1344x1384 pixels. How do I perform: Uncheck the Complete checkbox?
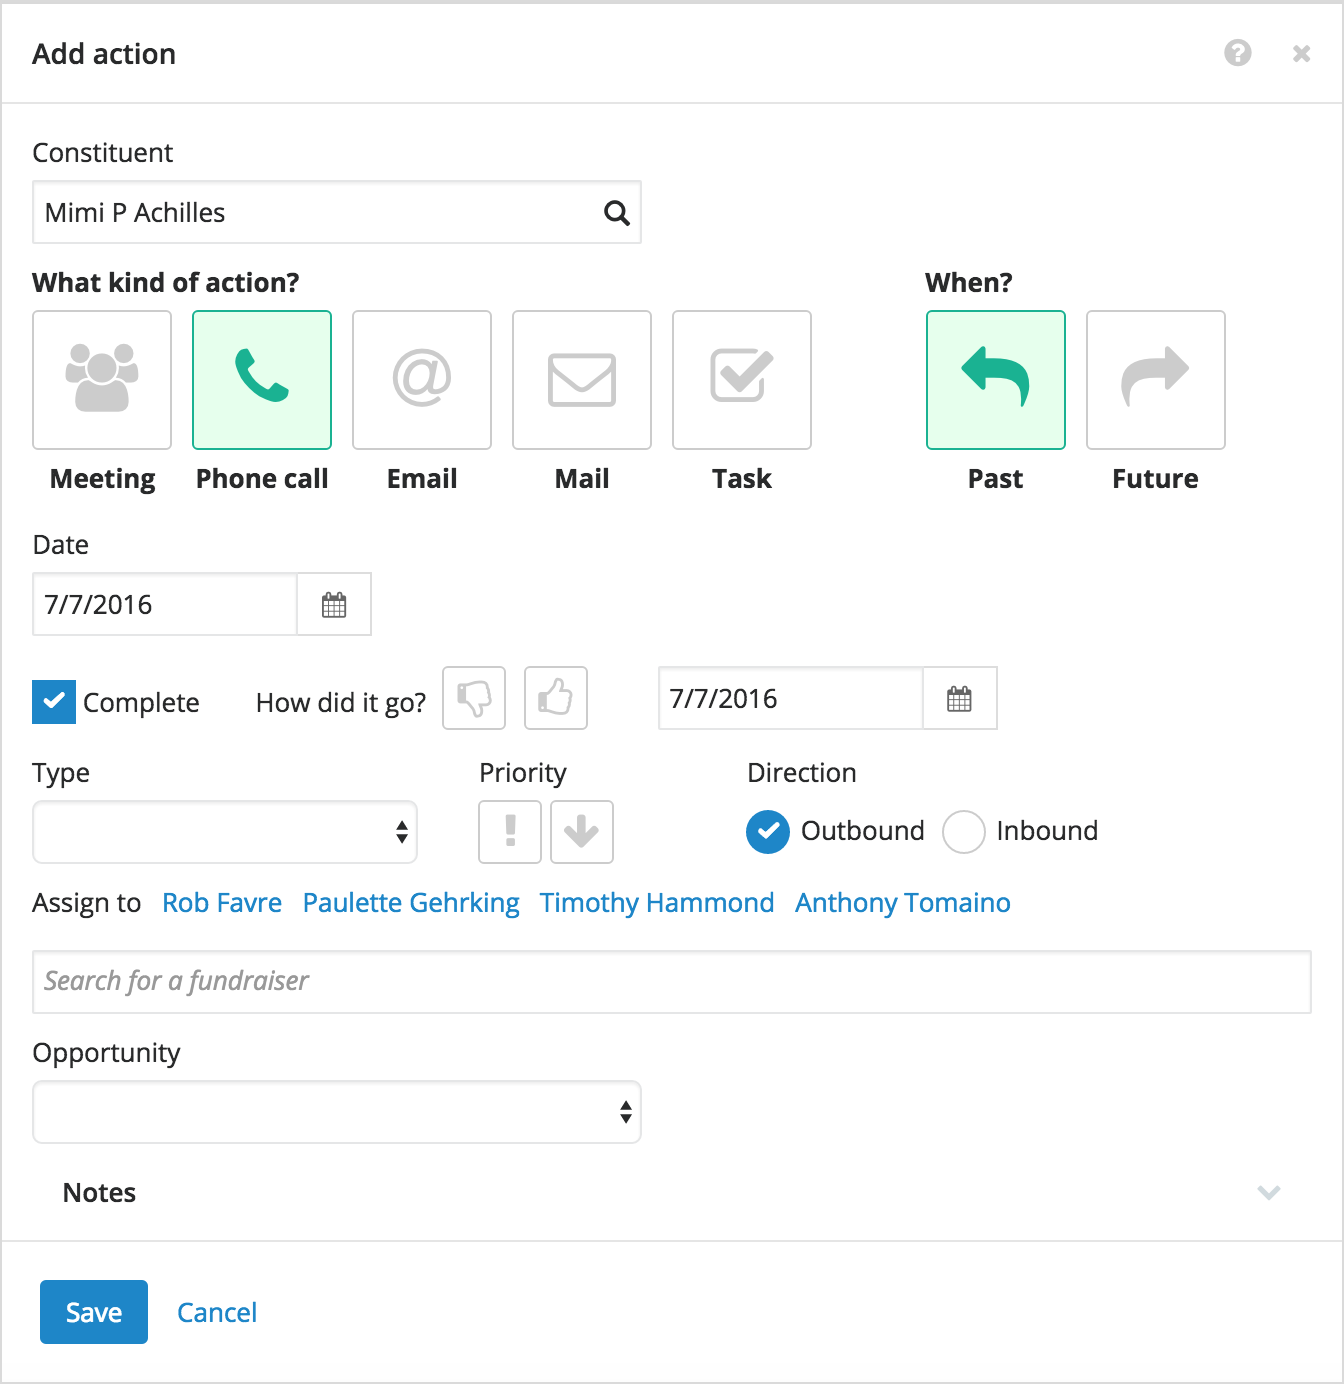(x=54, y=702)
